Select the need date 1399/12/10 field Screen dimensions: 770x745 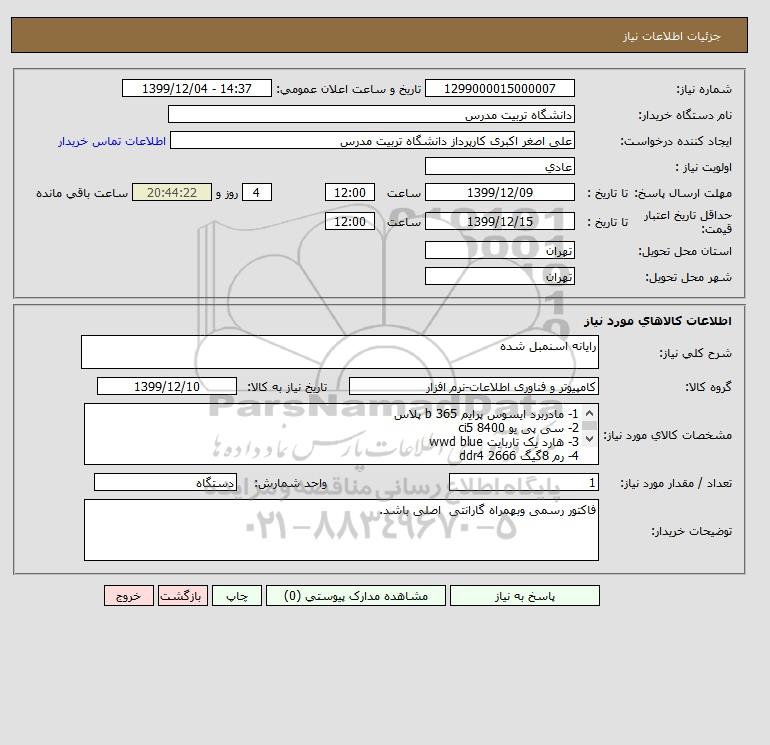[166, 386]
